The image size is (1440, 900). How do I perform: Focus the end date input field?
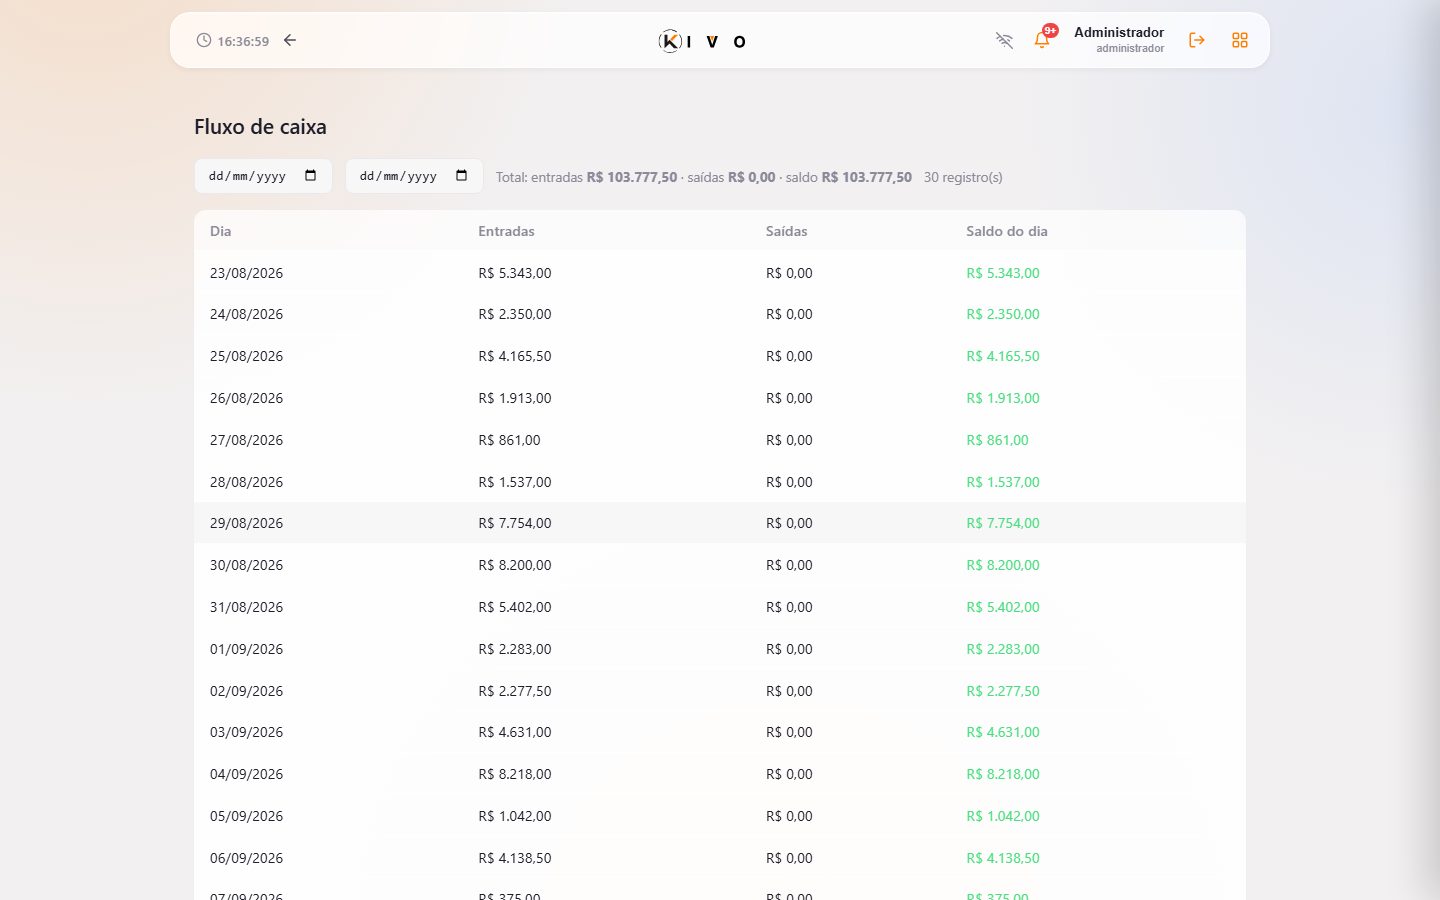click(414, 176)
